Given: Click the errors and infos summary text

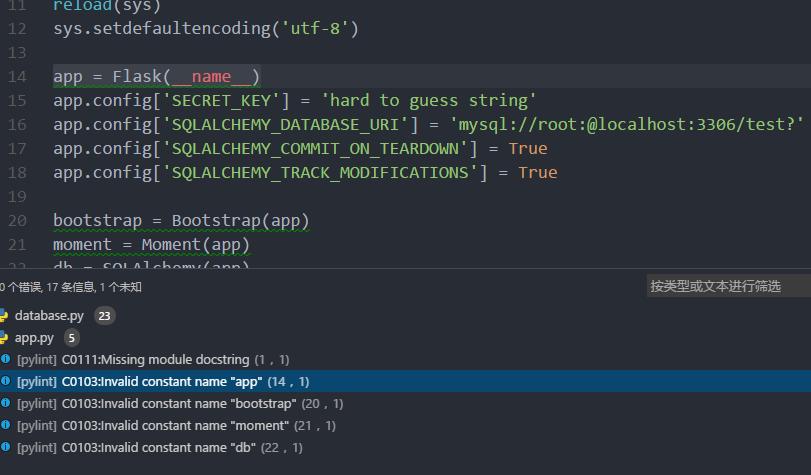Looking at the screenshot, I should (71, 287).
